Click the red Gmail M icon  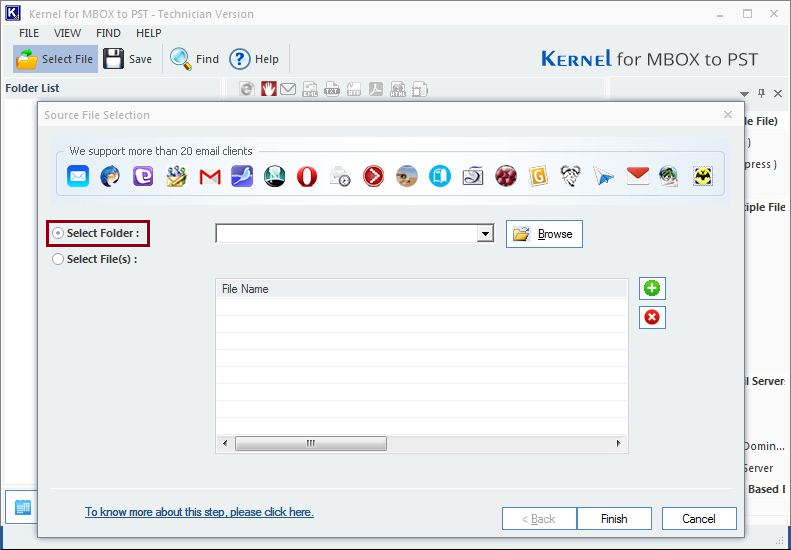pyautogui.click(x=210, y=177)
